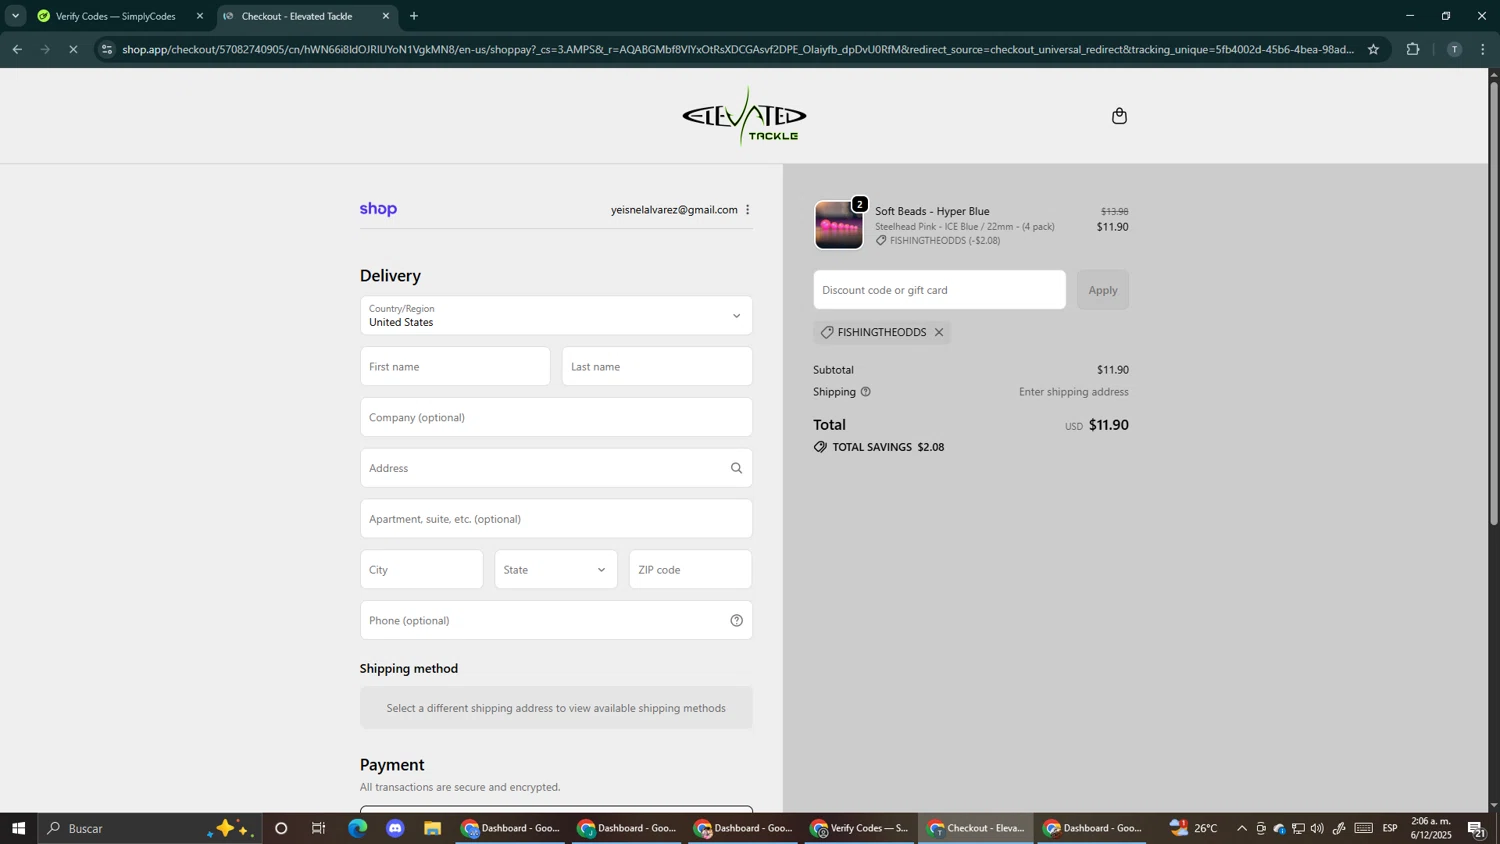Click Soft Beads product thumbnail
The image size is (1500, 844).
coord(838,225)
